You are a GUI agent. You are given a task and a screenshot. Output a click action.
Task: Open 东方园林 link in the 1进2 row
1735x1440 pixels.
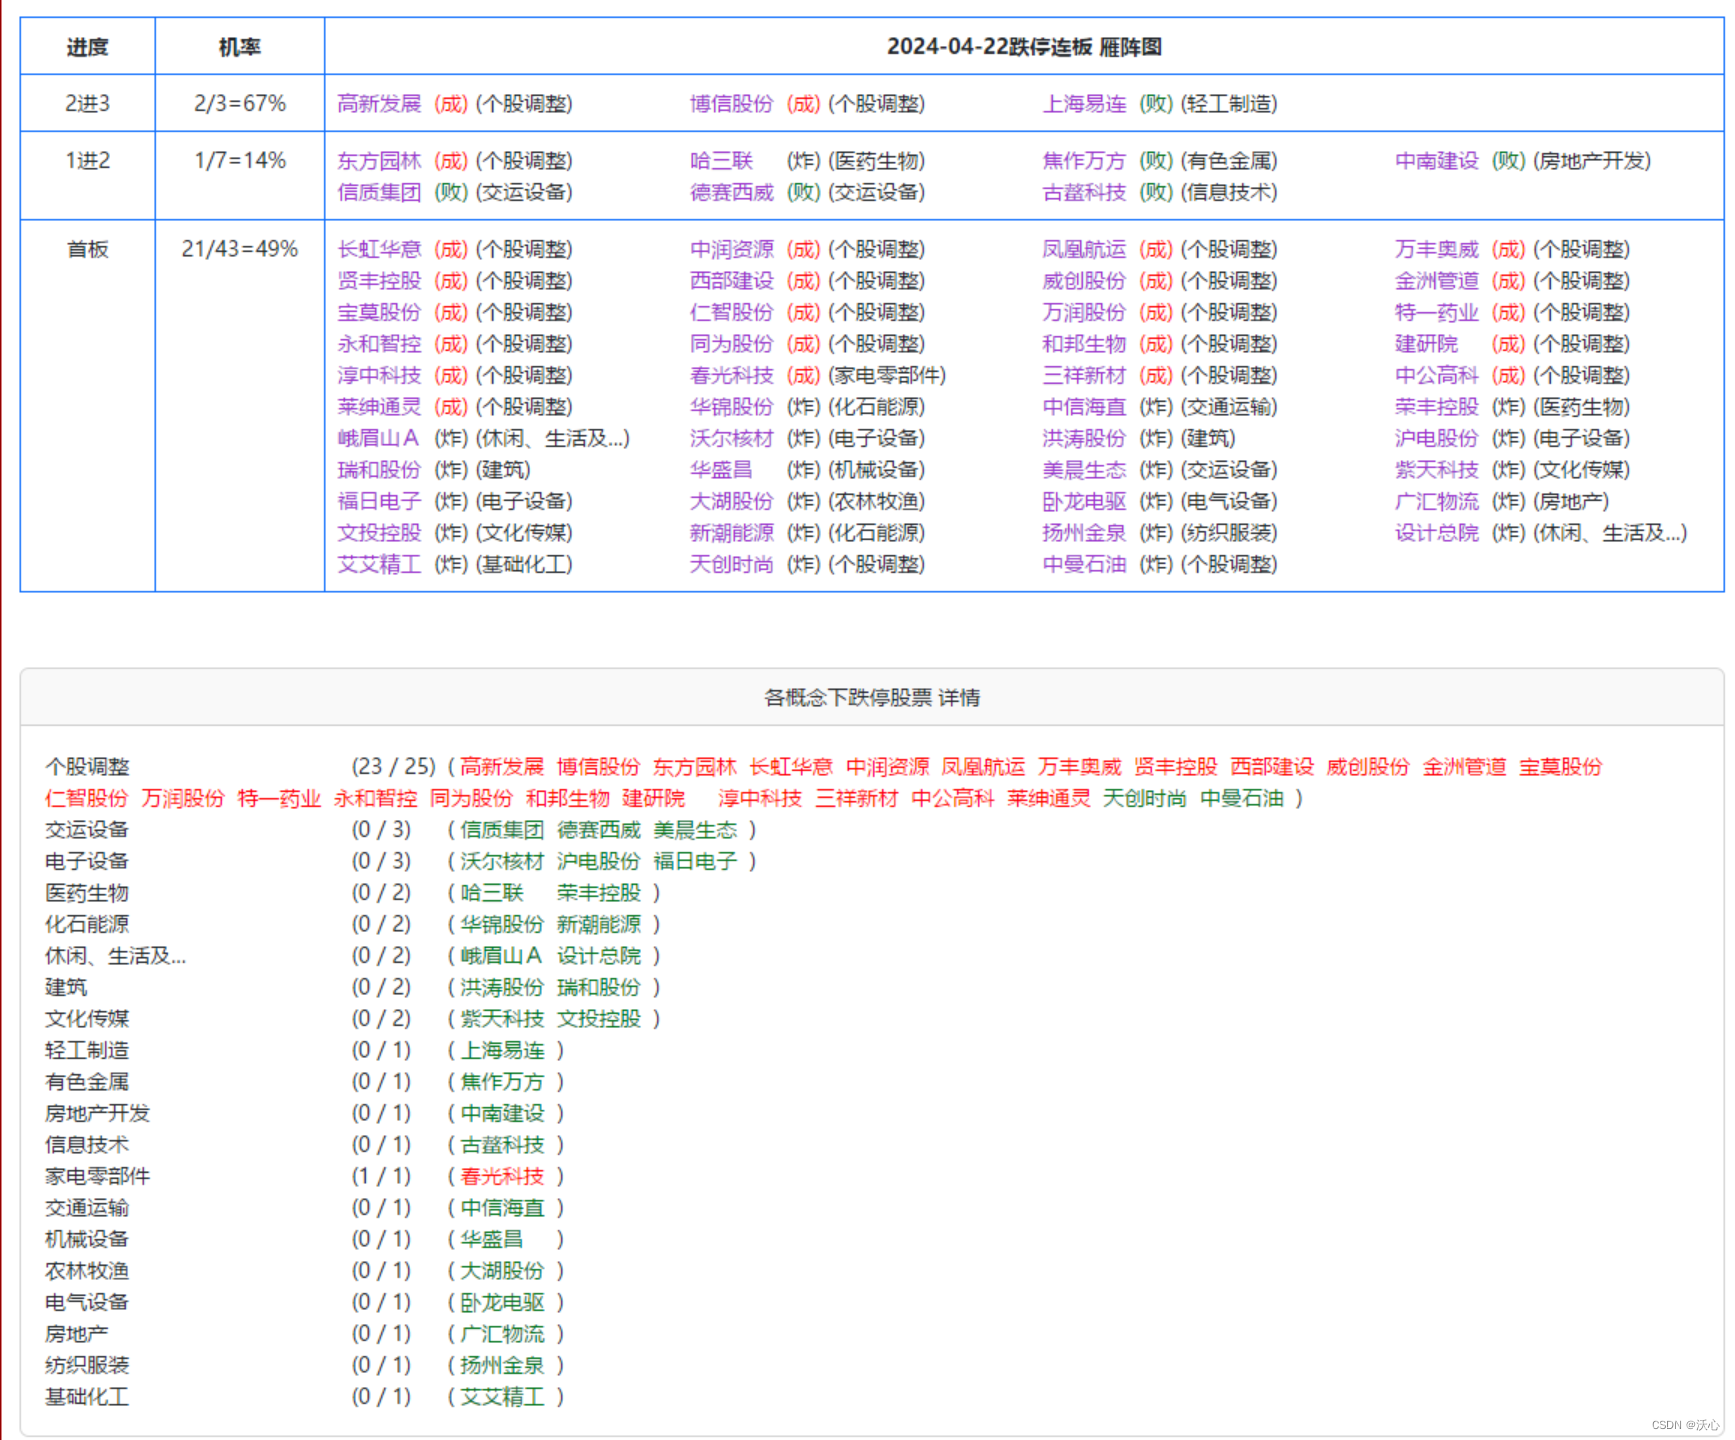tap(379, 161)
